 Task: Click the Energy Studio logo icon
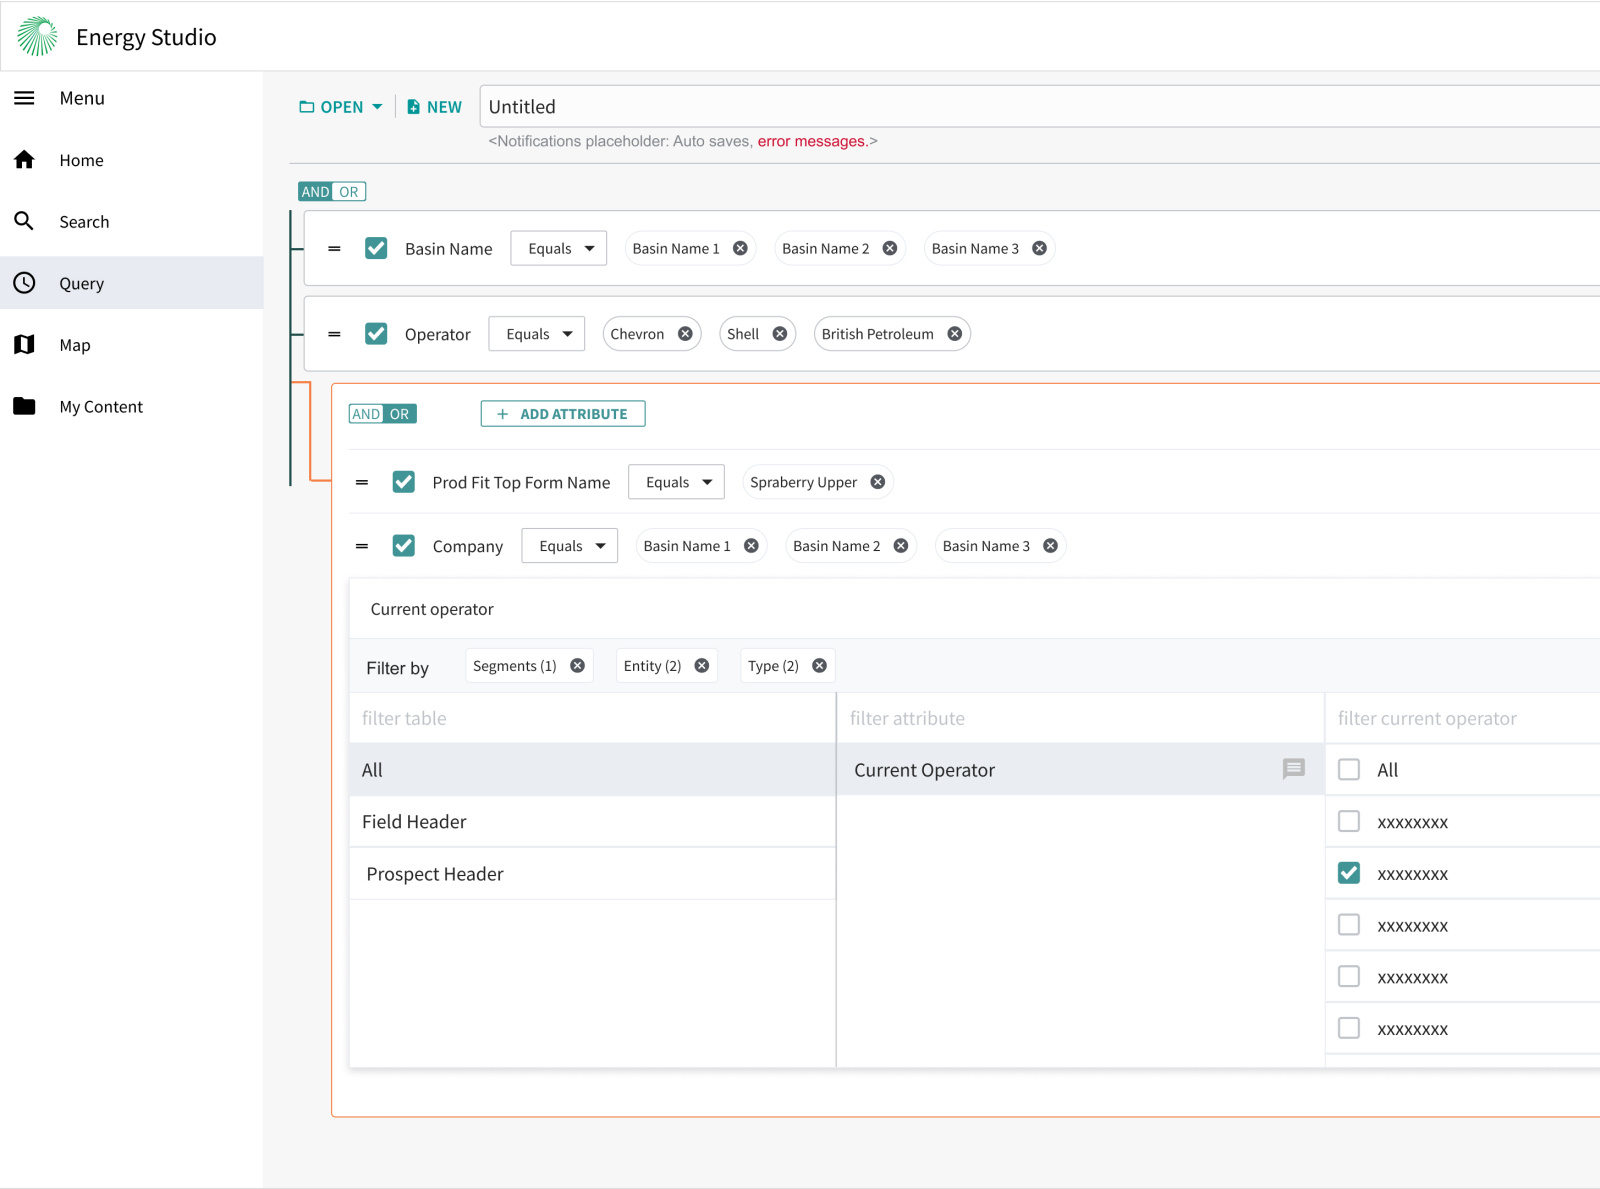(38, 36)
